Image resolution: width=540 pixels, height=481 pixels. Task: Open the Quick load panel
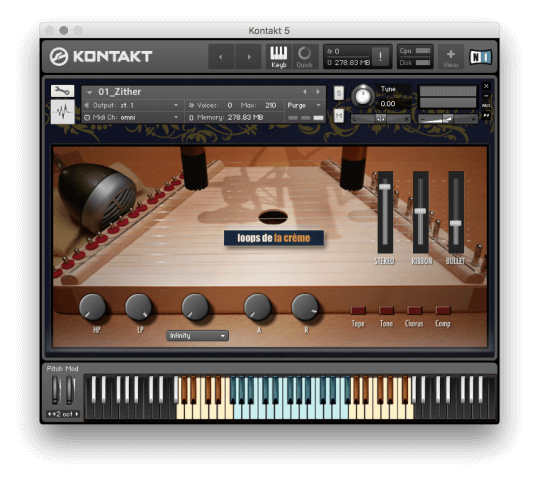[x=304, y=57]
